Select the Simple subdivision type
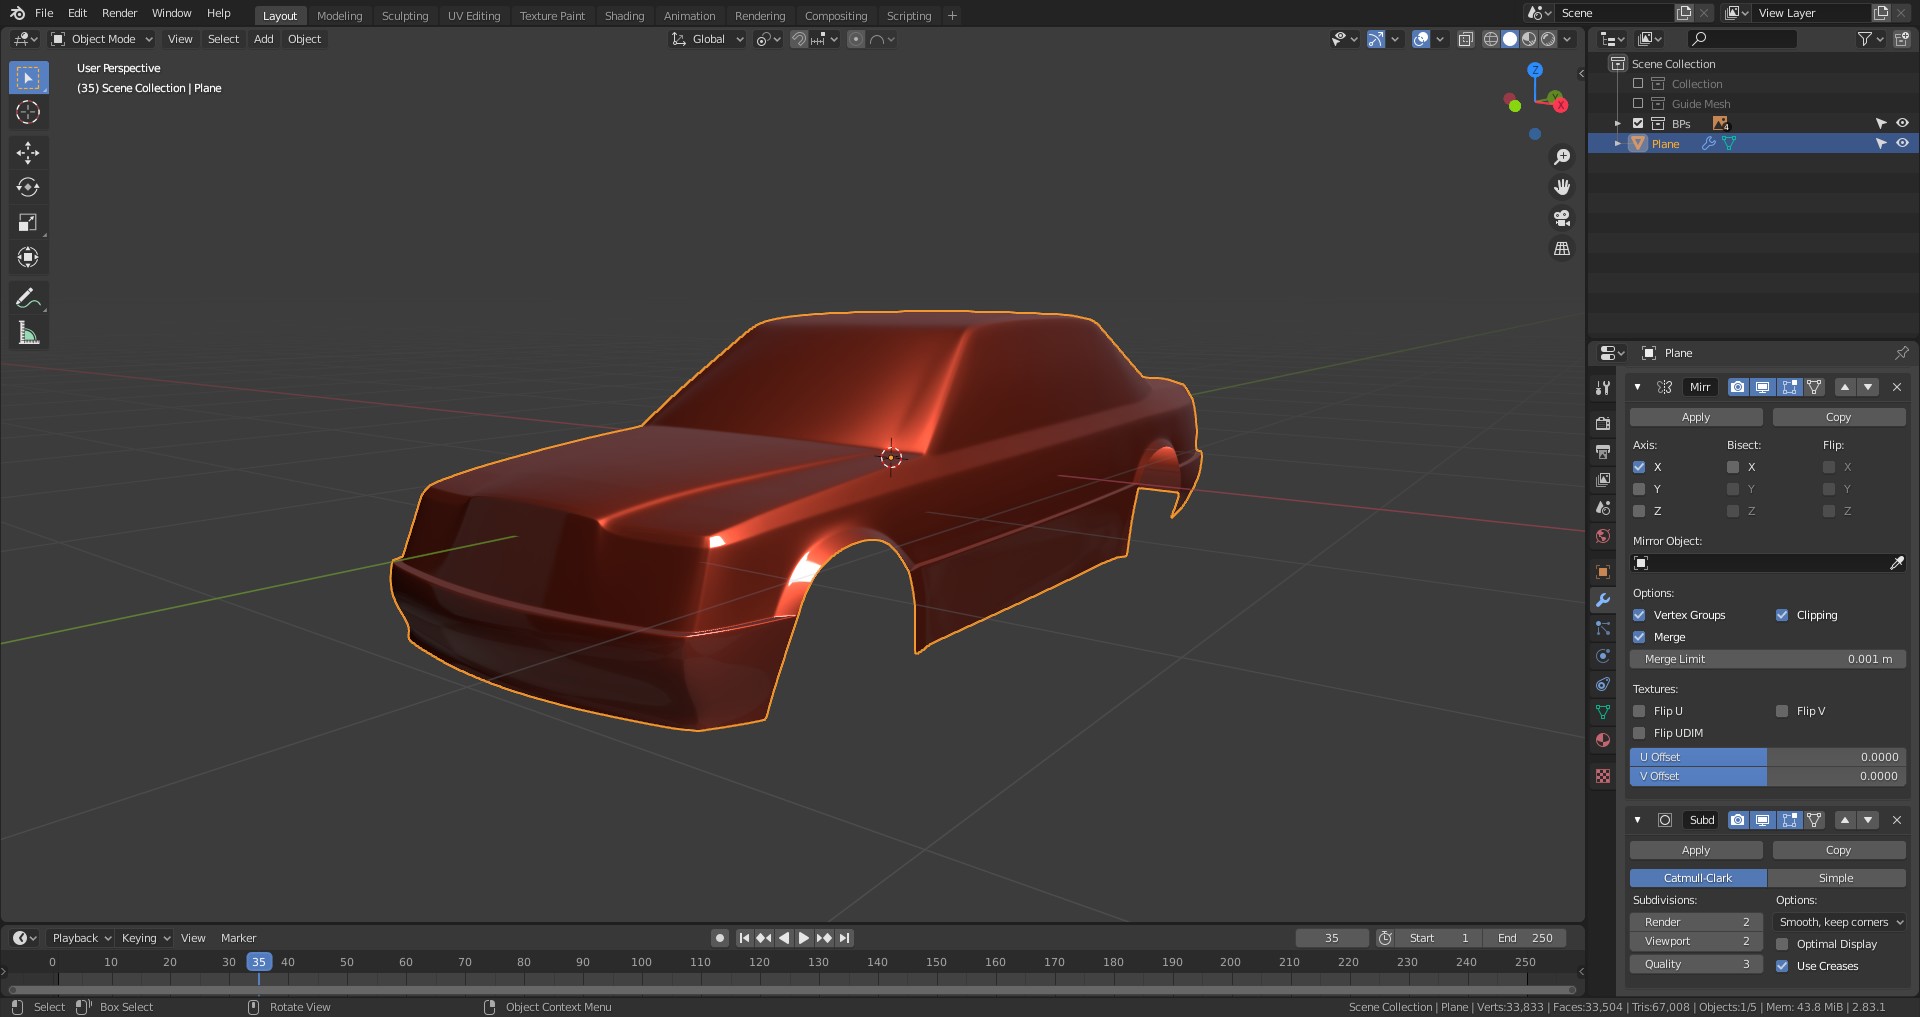This screenshot has height=1017, width=1920. (x=1835, y=878)
